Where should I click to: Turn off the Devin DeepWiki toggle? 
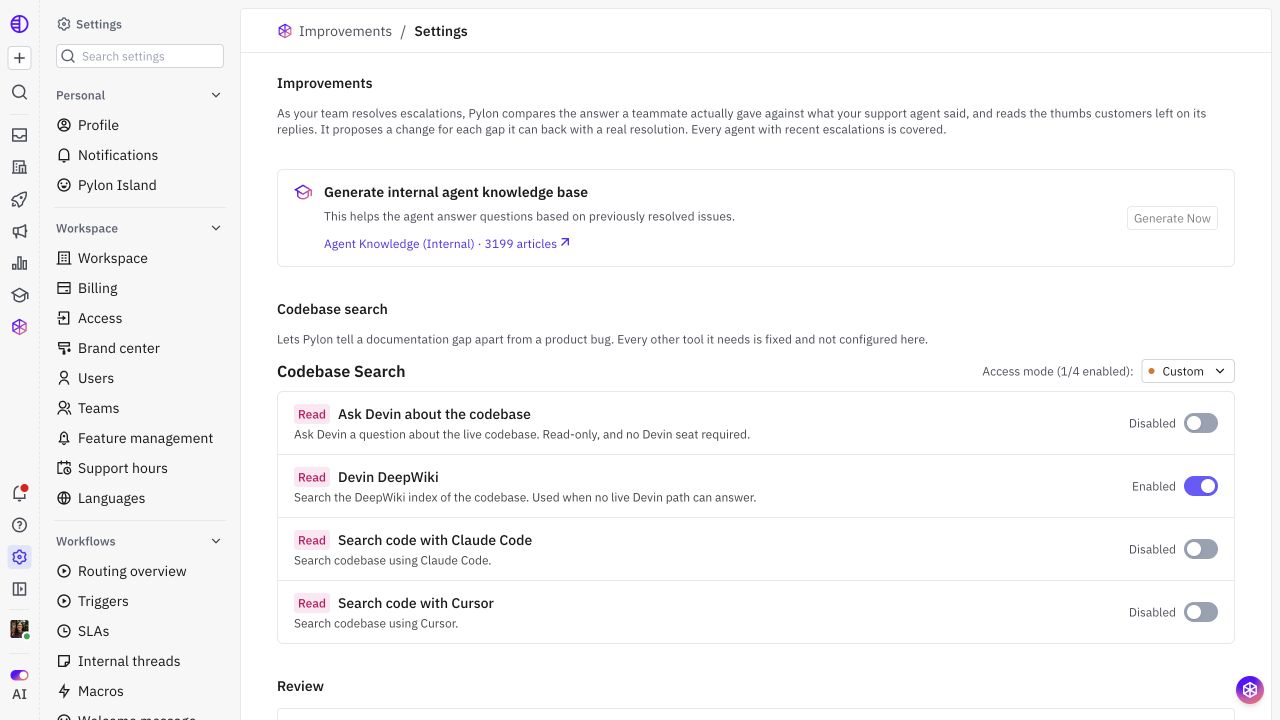point(1201,486)
